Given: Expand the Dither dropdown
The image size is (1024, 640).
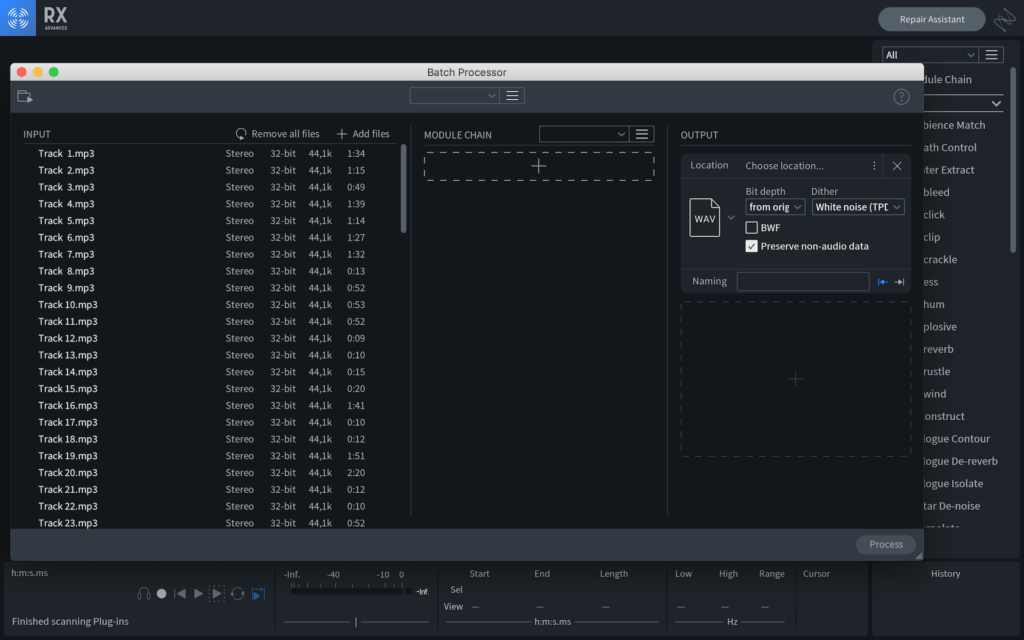Looking at the screenshot, I should (x=857, y=207).
